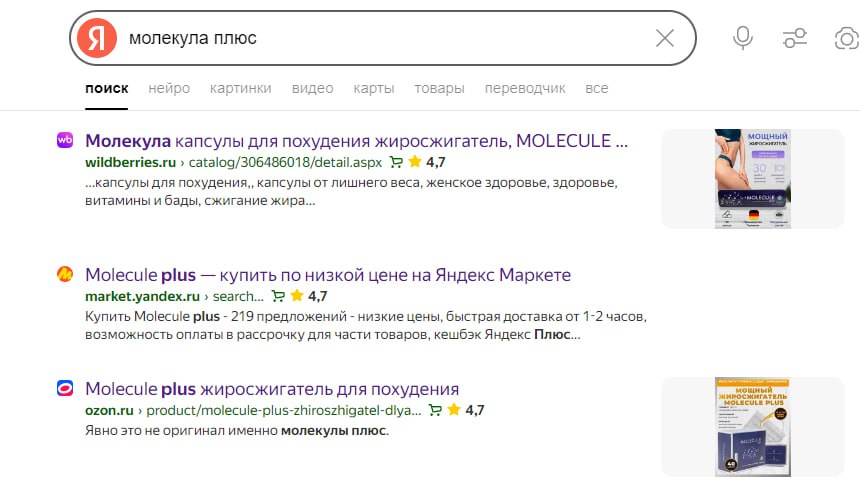Screen dimensions: 860x504
Task: Go to the товары tab
Action: coord(439,88)
